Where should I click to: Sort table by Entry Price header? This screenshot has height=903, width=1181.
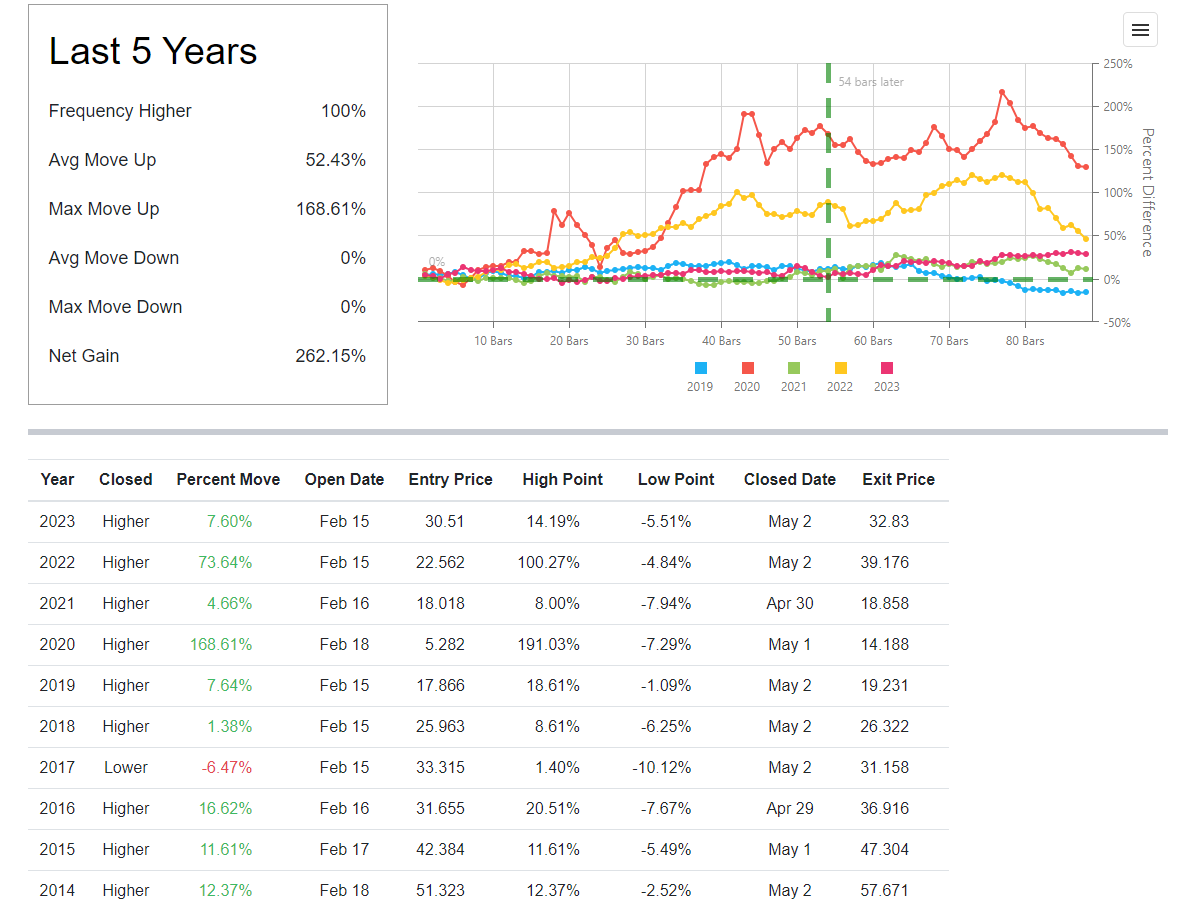[x=450, y=480]
